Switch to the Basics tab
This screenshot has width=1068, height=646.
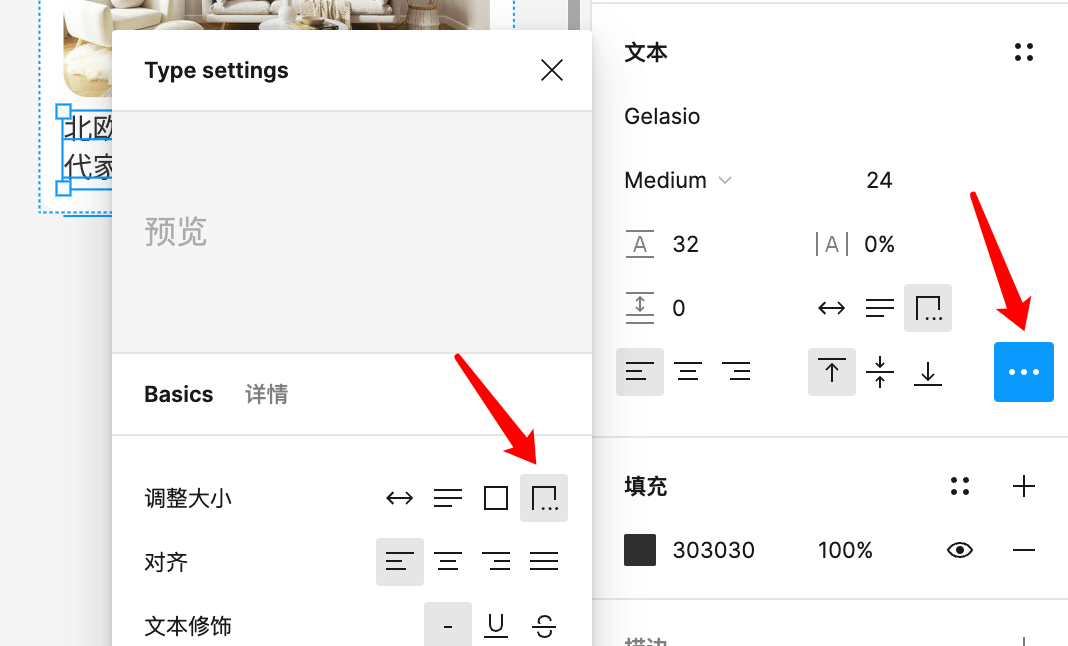click(179, 394)
